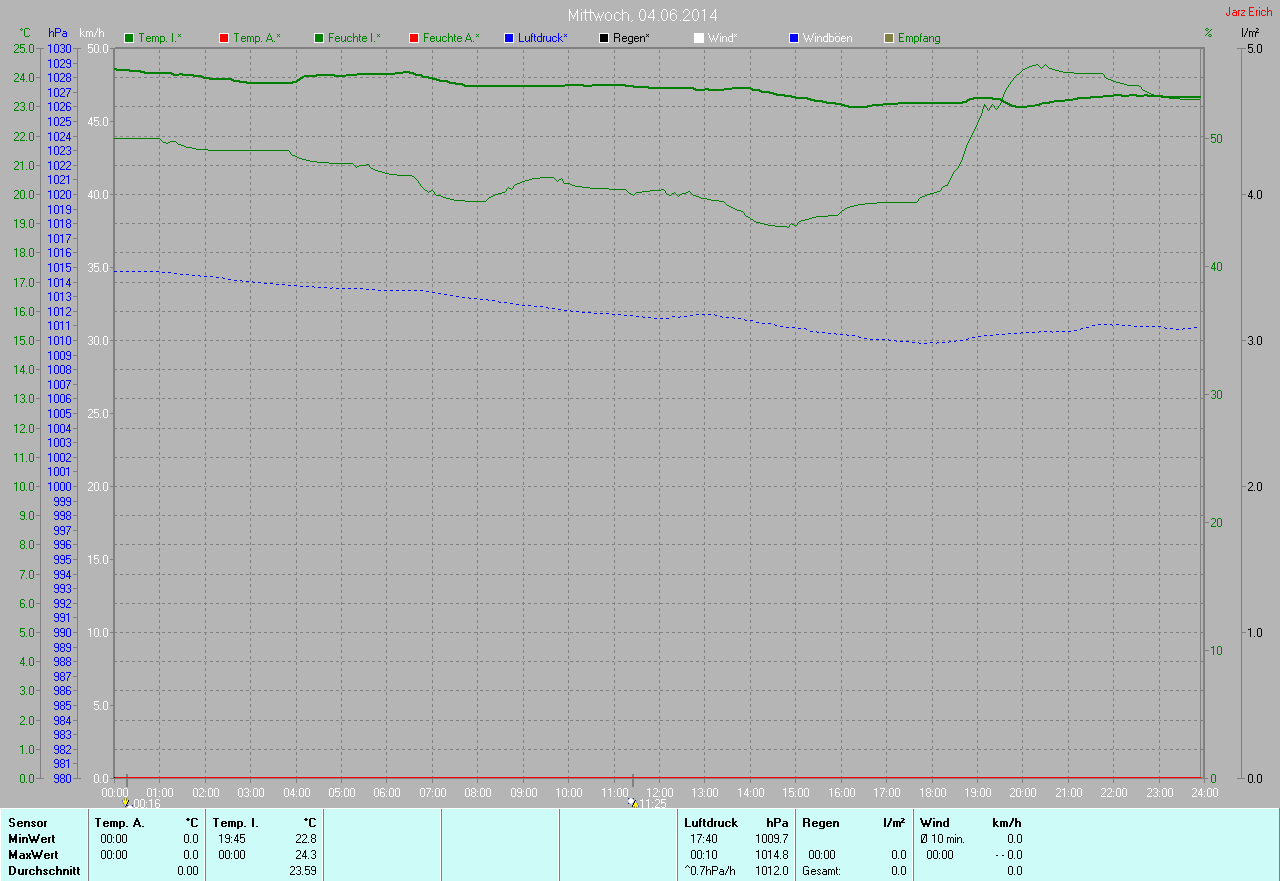Click the hPa axis unit at top
Image resolution: width=1280 pixels, height=881 pixels.
[x=58, y=33]
